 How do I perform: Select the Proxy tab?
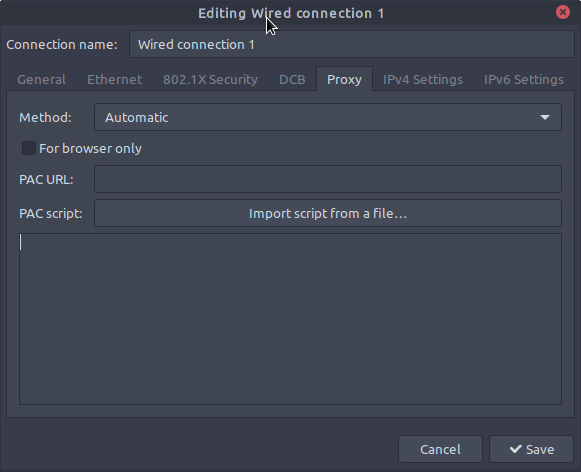click(344, 79)
